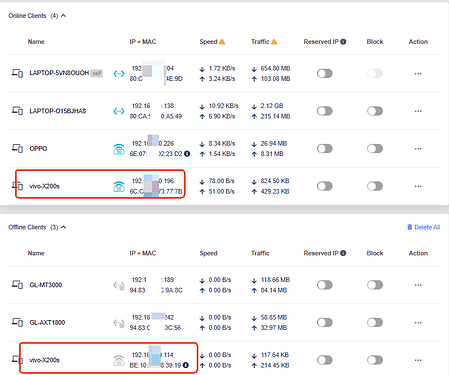Open action menu for OPPO
This screenshot has width=449, height=375.
(418, 149)
